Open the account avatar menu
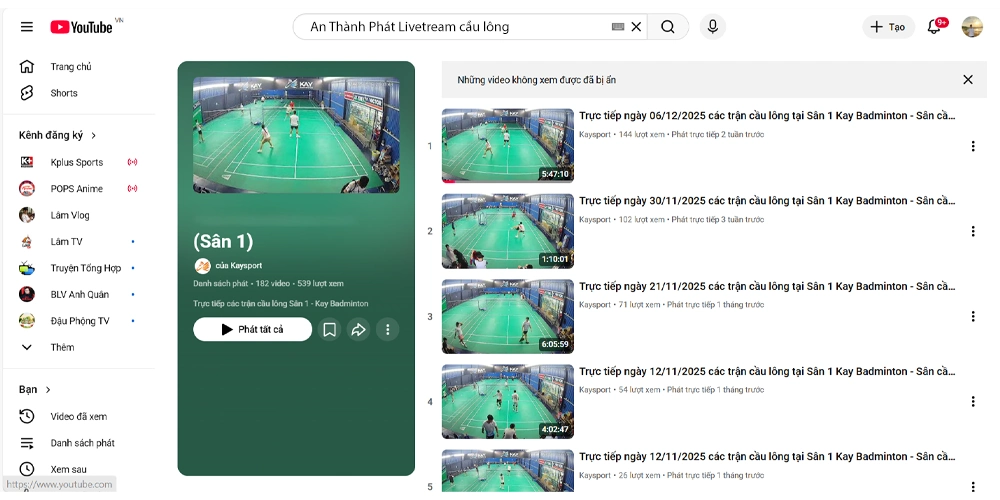This screenshot has height=500, width=1000. coord(972,27)
